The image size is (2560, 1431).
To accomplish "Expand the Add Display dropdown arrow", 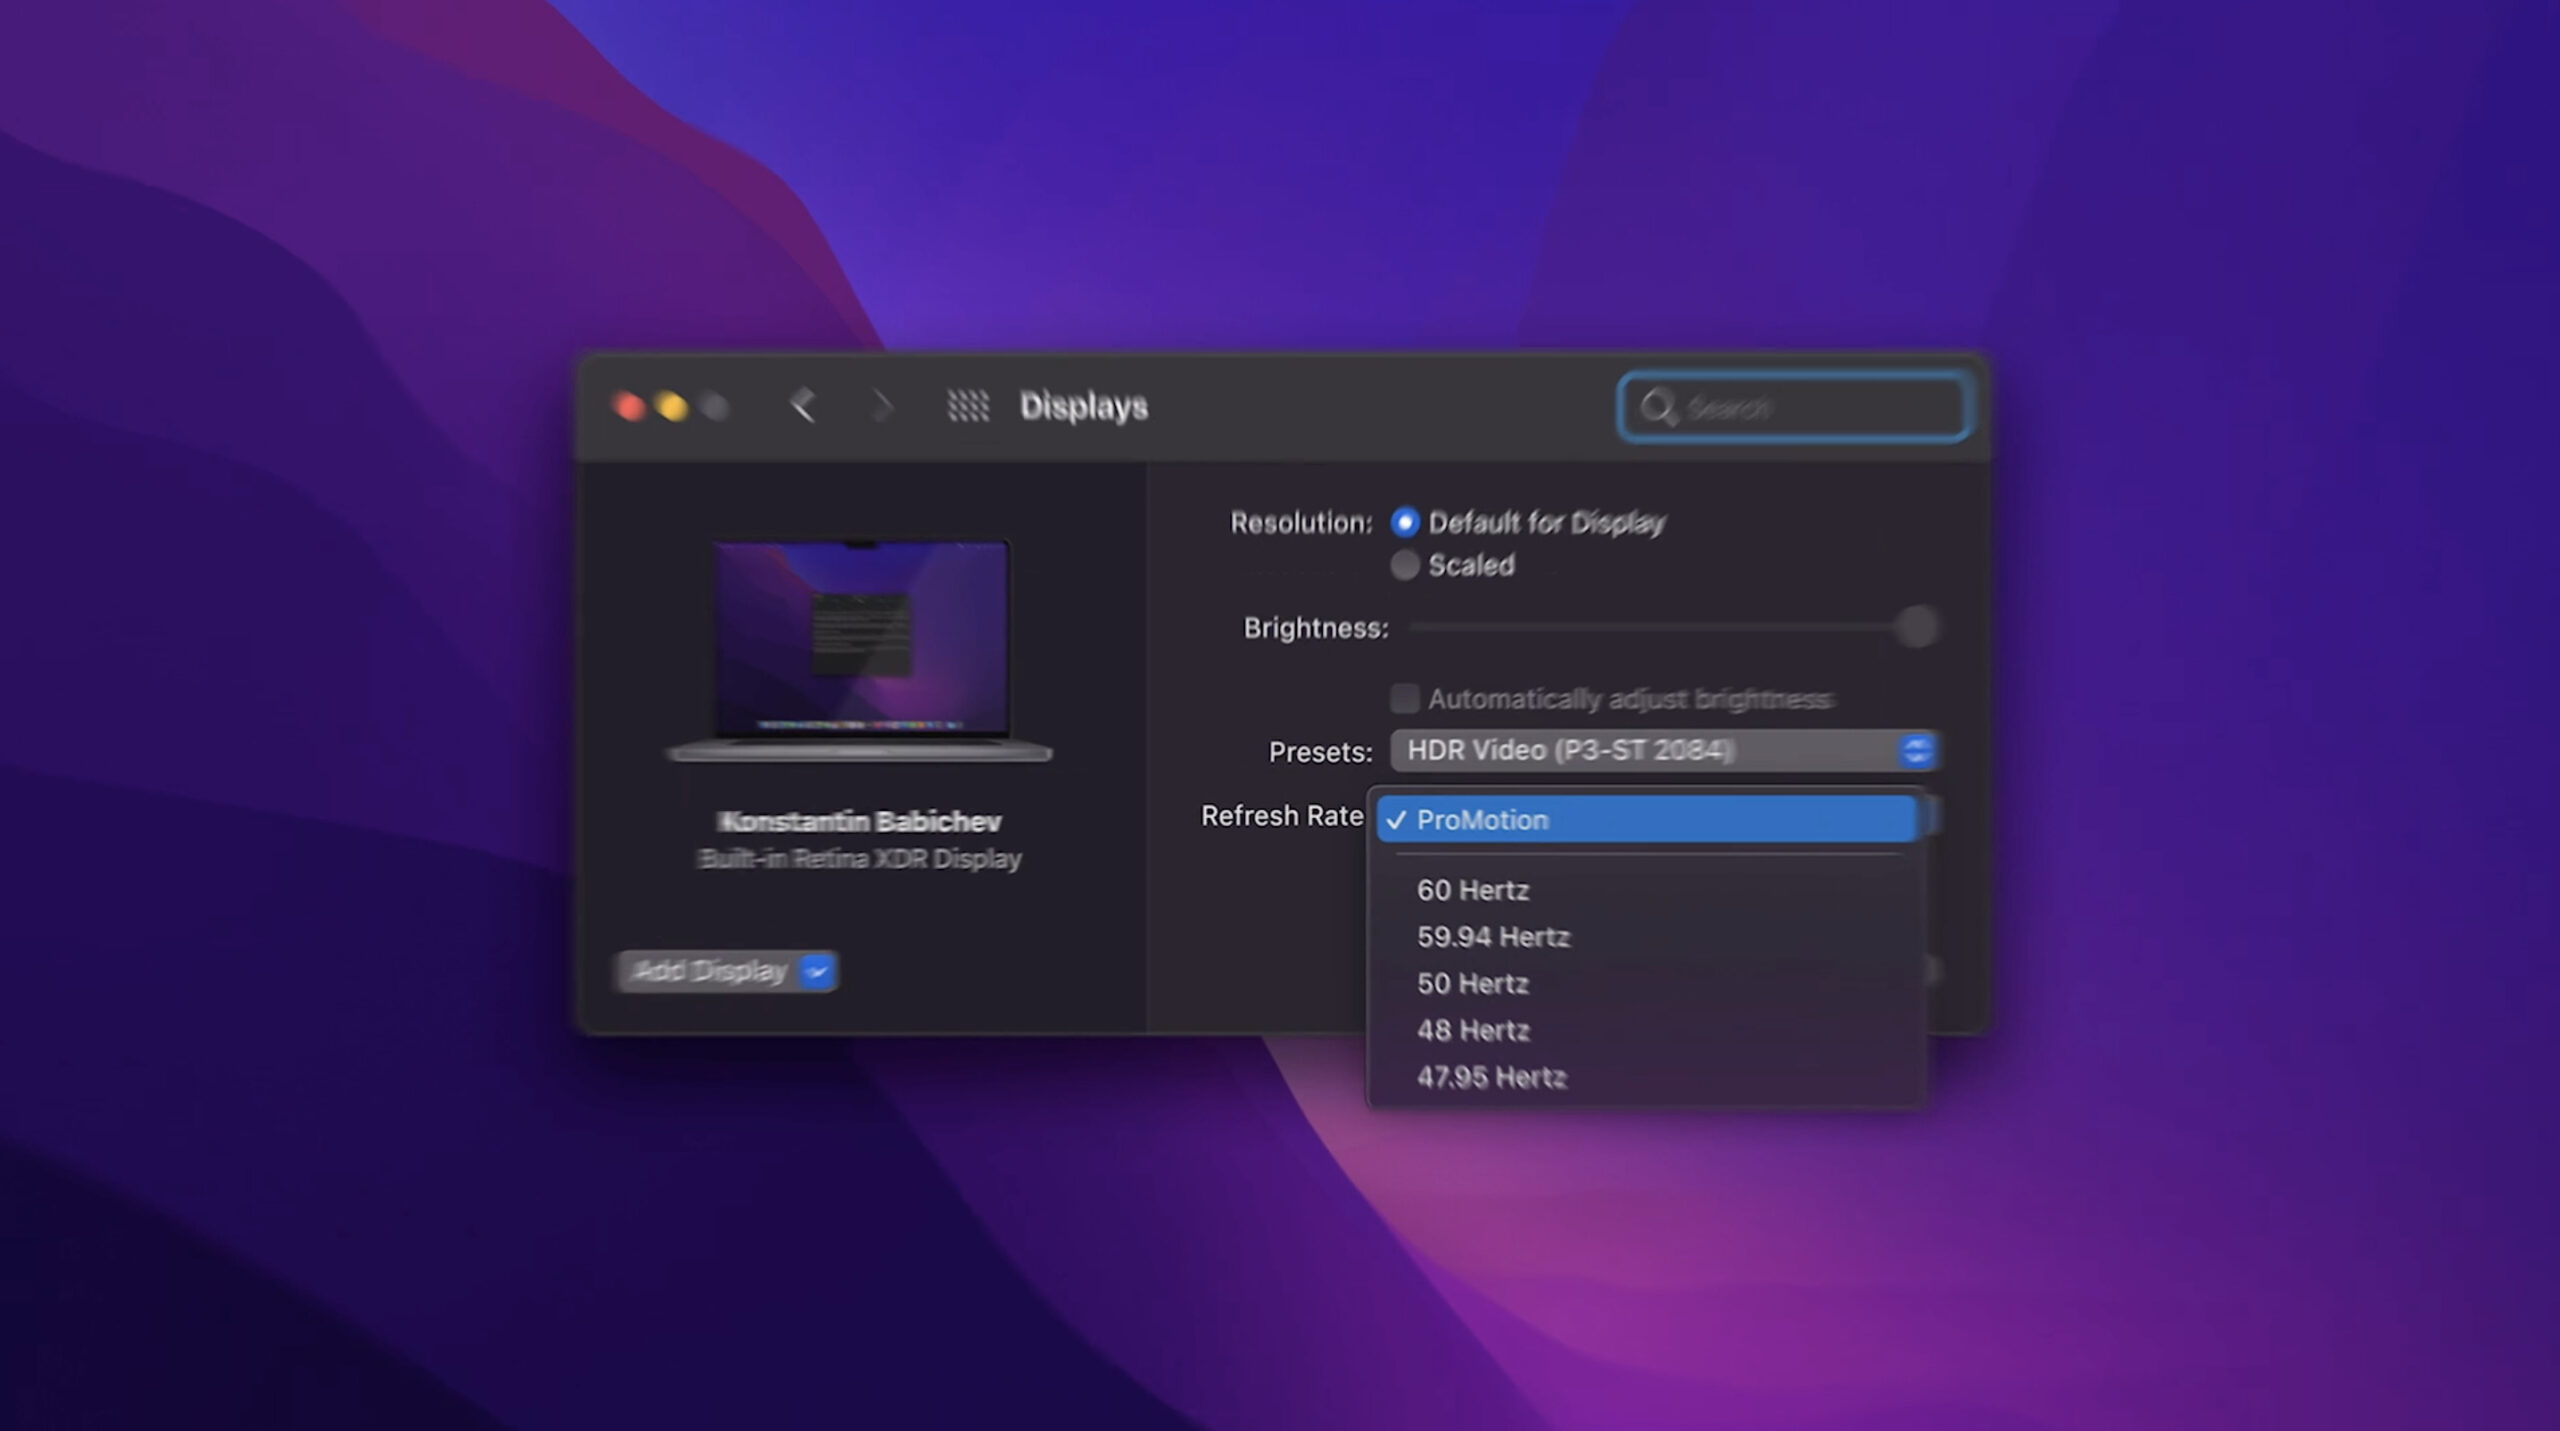I will point(817,971).
